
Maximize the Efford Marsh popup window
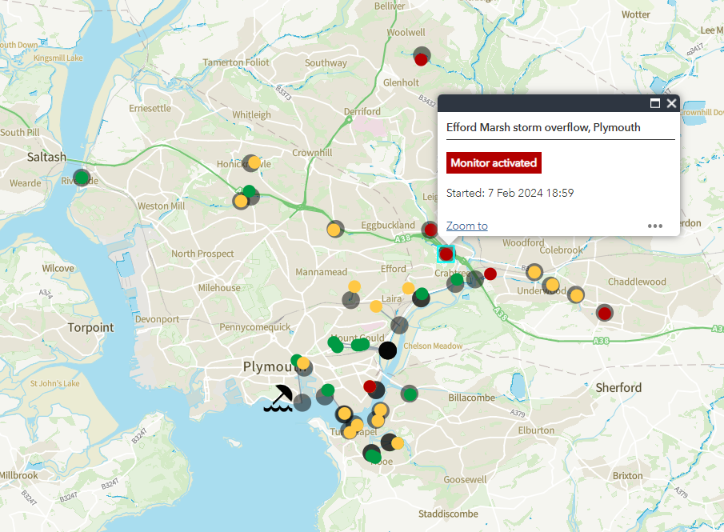point(655,103)
